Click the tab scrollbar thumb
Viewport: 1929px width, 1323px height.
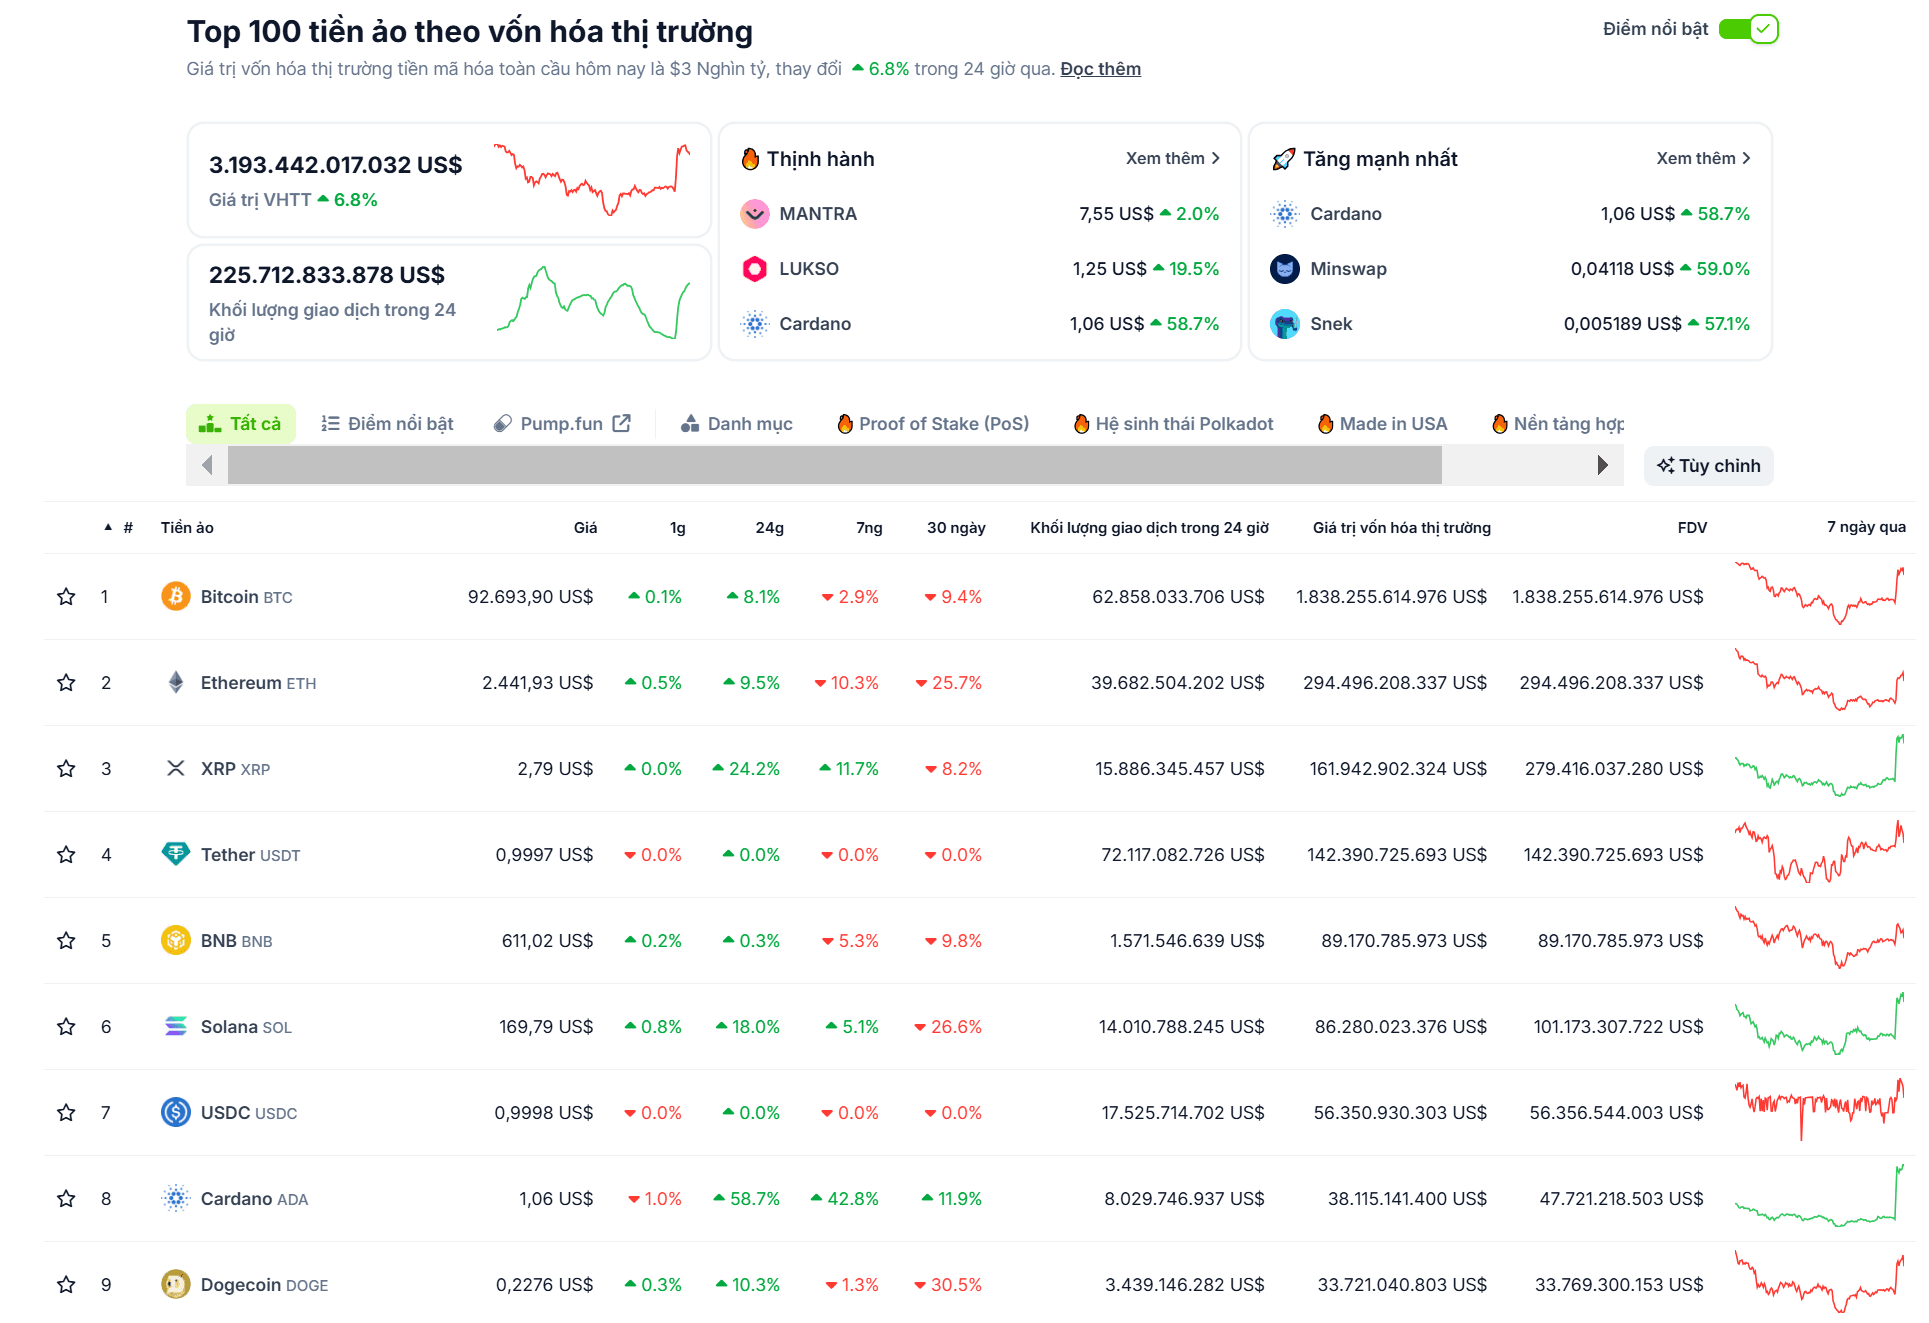835,466
